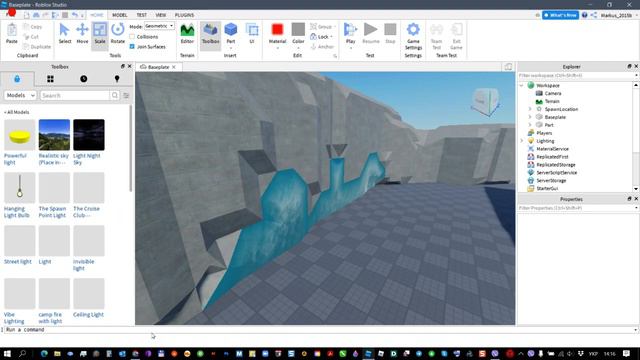The height and width of the screenshot is (360, 640).
Task: Switch to the TEST ribbon tab
Action: [142, 15]
